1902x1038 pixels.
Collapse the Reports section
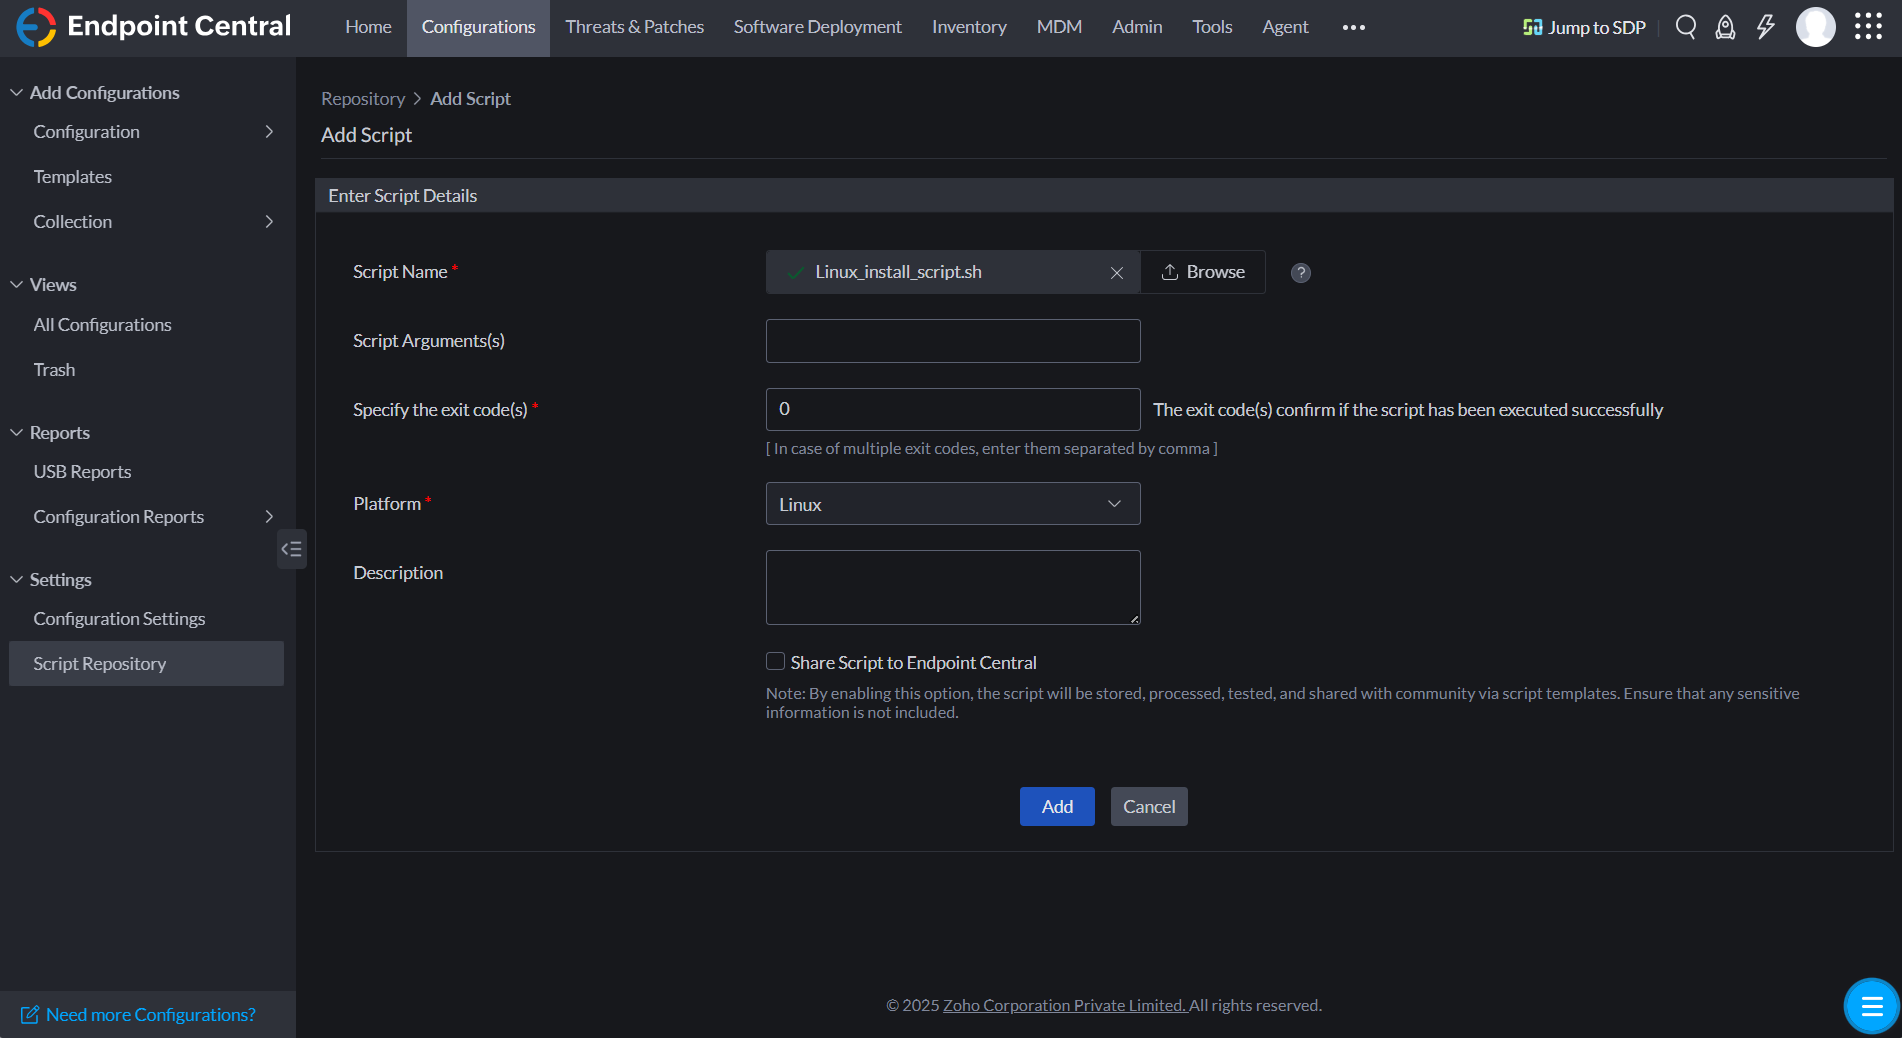(x=17, y=433)
